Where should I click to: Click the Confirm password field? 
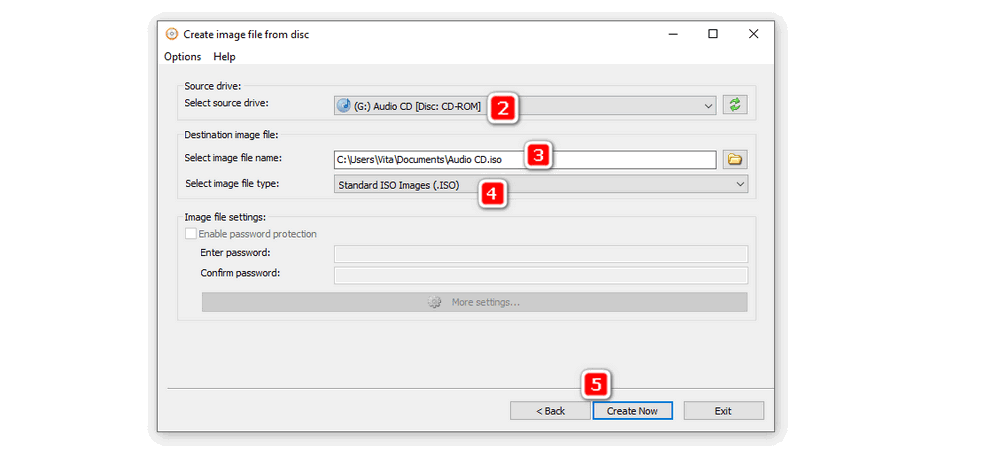[540, 275]
